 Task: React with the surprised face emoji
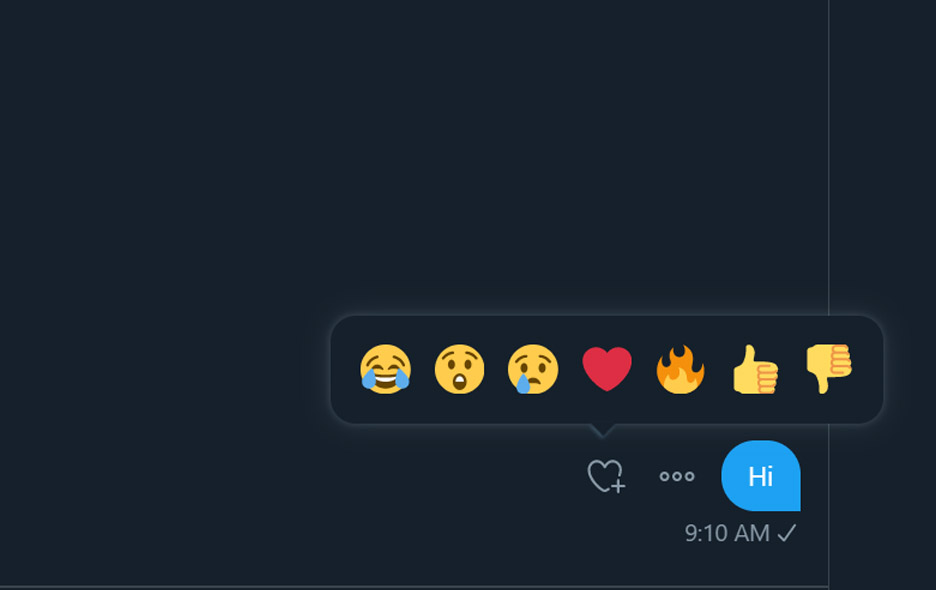pyautogui.click(x=460, y=370)
